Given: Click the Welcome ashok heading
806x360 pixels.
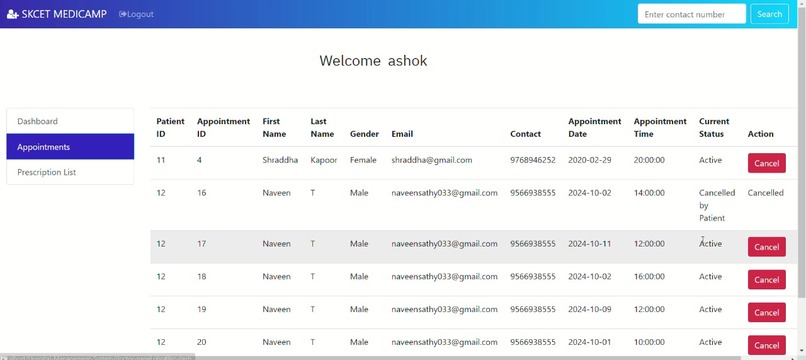Looking at the screenshot, I should [x=373, y=61].
